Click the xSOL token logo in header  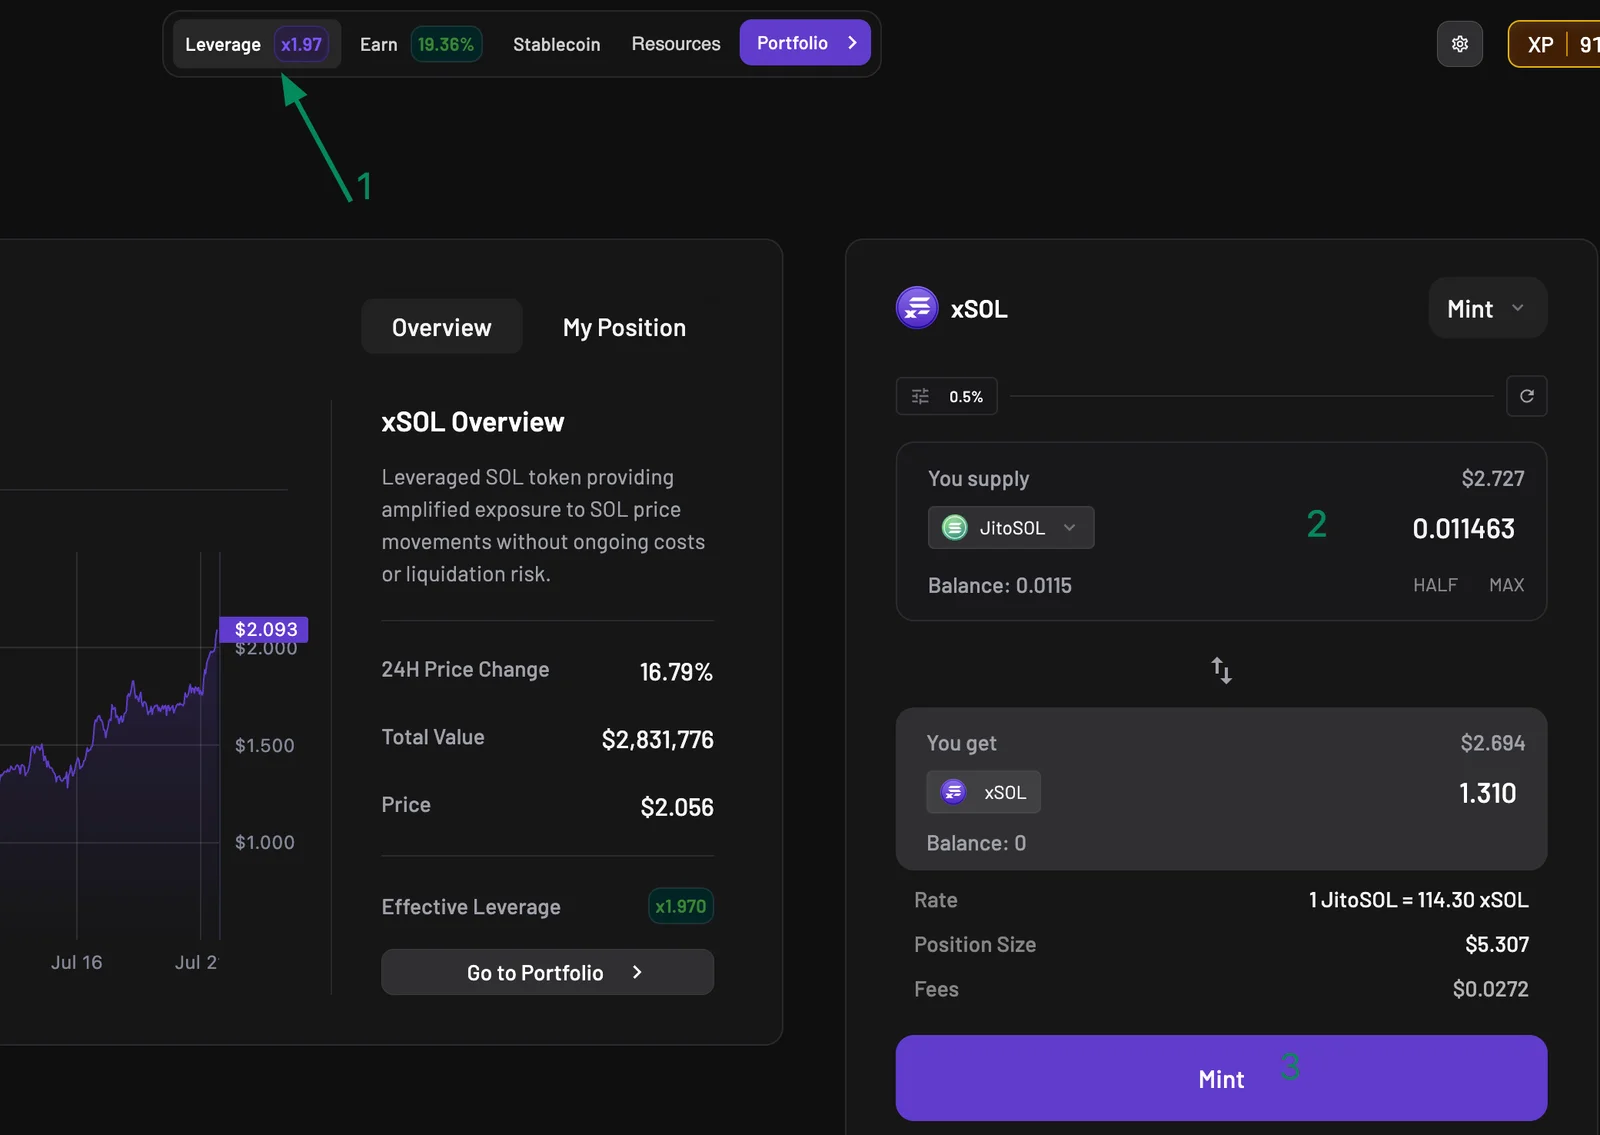tap(917, 308)
